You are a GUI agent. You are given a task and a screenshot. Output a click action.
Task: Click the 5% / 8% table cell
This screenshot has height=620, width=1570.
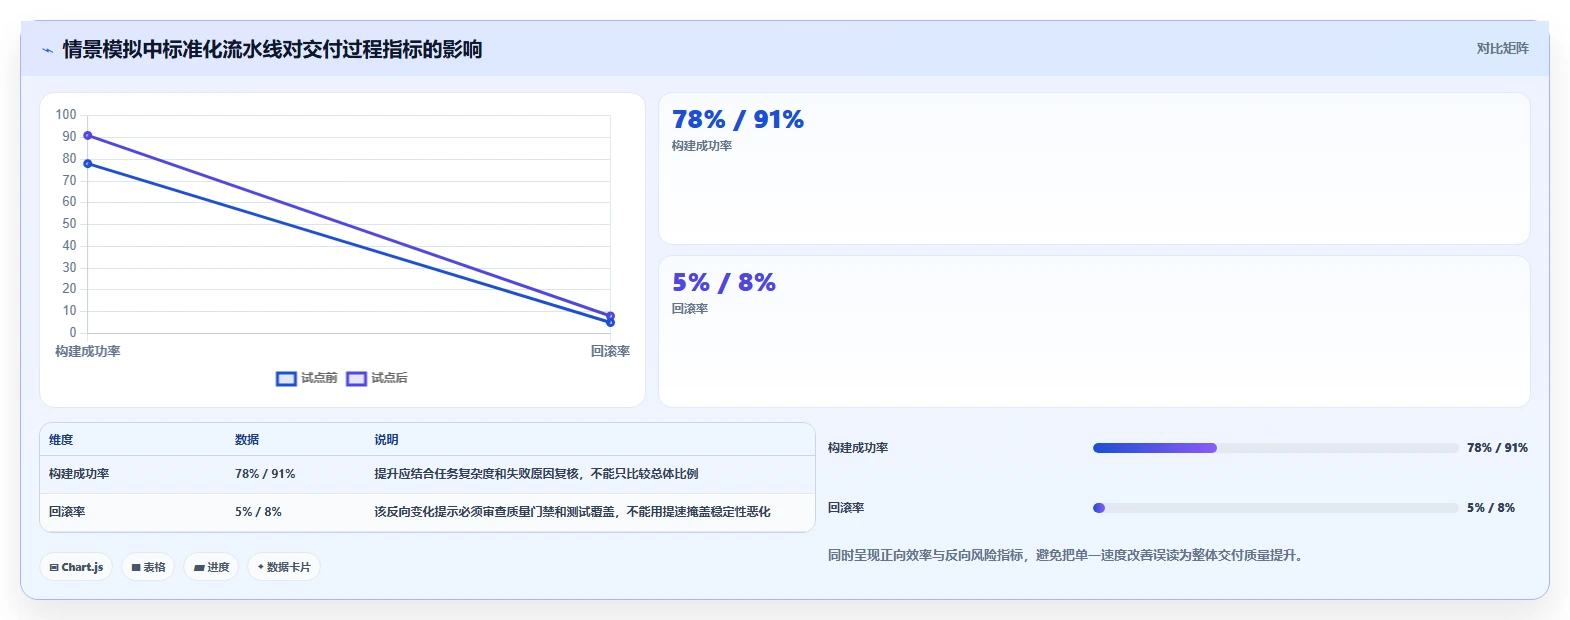click(258, 512)
